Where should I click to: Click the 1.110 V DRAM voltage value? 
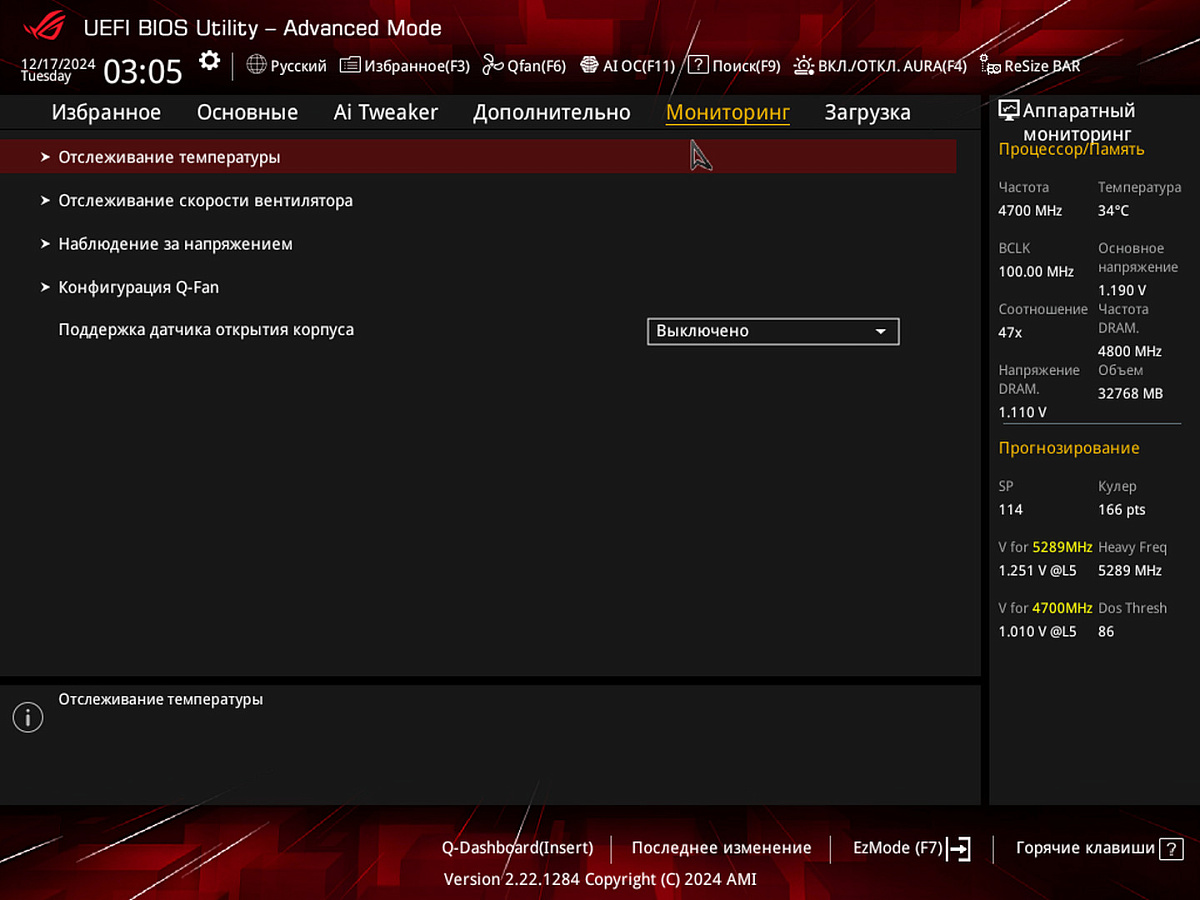pyautogui.click(x=1023, y=412)
